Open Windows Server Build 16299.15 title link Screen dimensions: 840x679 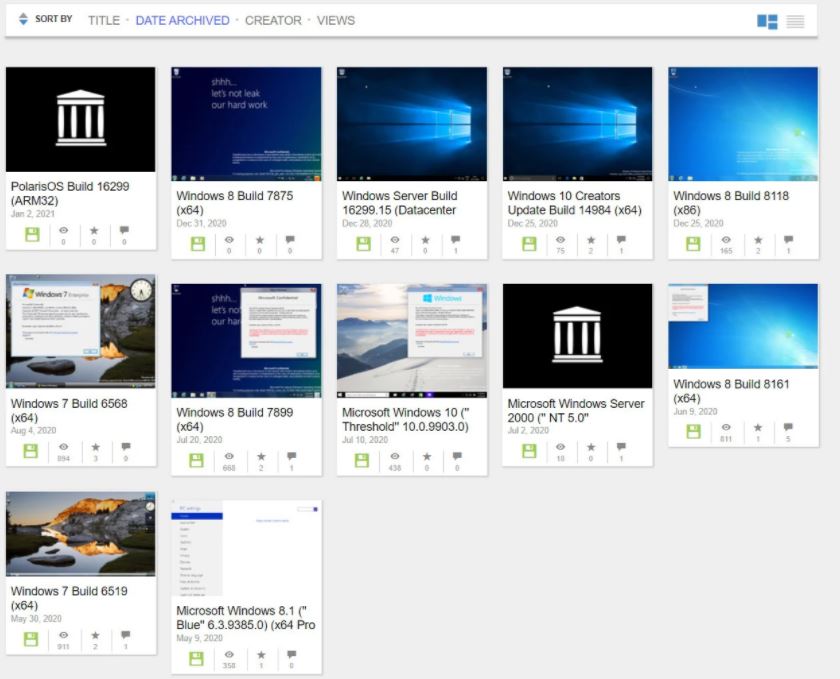(x=400, y=203)
